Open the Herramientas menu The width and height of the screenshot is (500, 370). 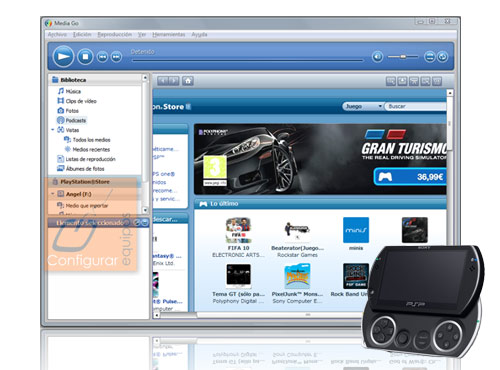pos(169,35)
